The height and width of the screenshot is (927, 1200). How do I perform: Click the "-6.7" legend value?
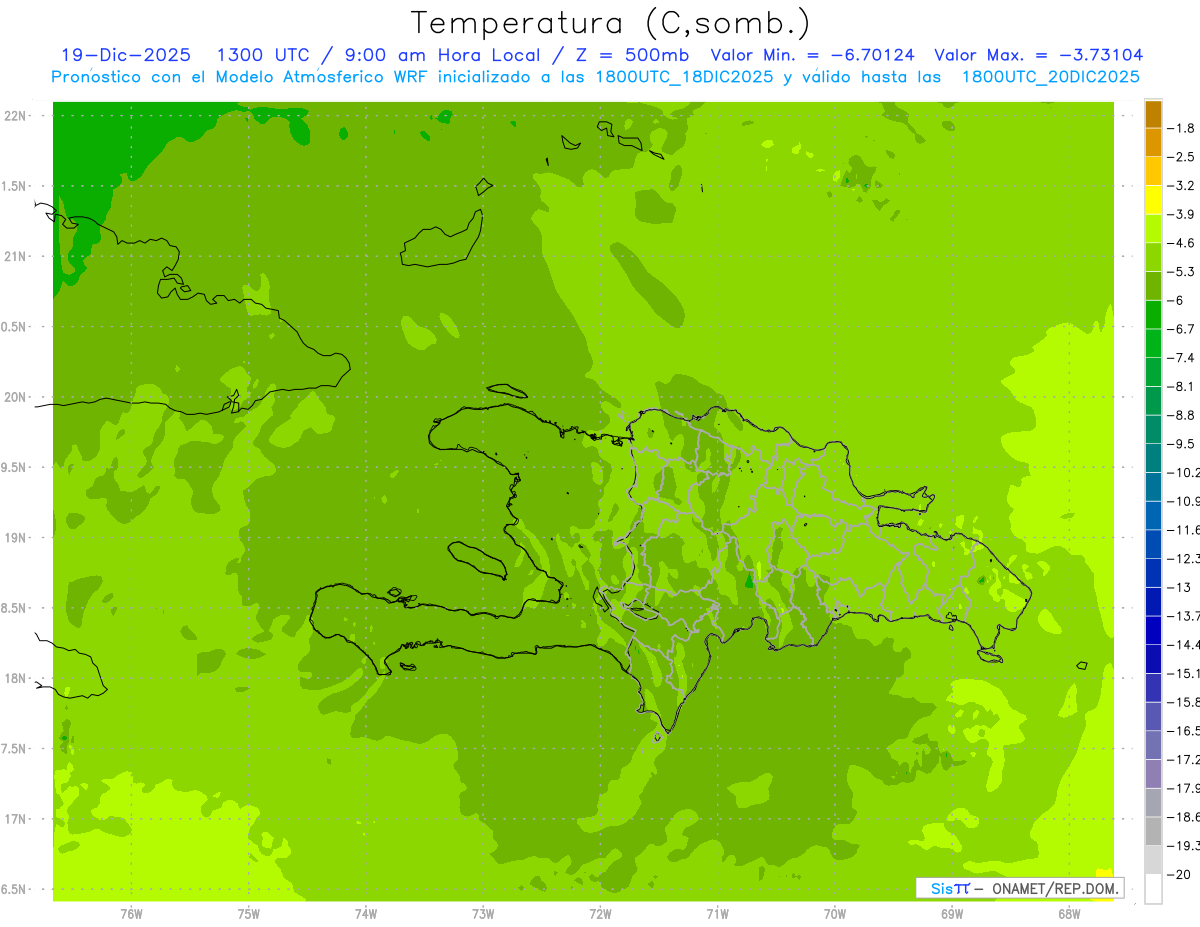click(x=1182, y=329)
